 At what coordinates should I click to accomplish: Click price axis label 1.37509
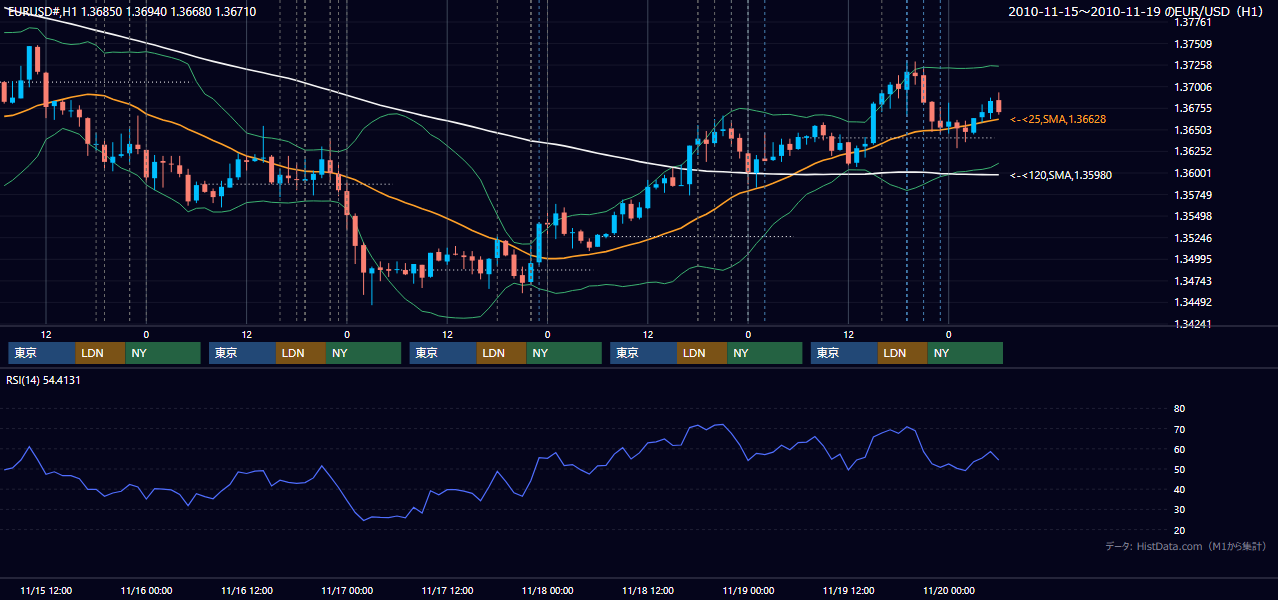pos(1193,44)
